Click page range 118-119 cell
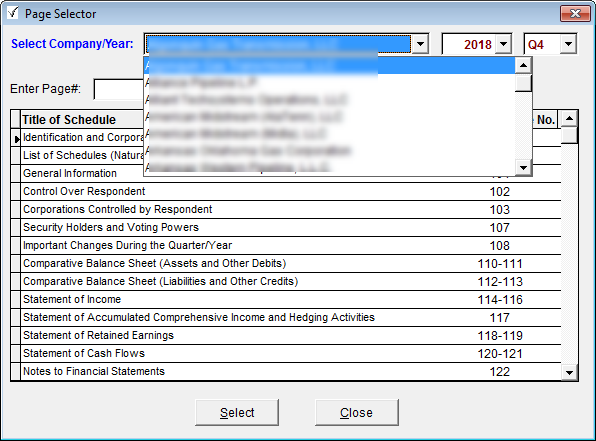This screenshot has height=441, width=596. pos(499,335)
